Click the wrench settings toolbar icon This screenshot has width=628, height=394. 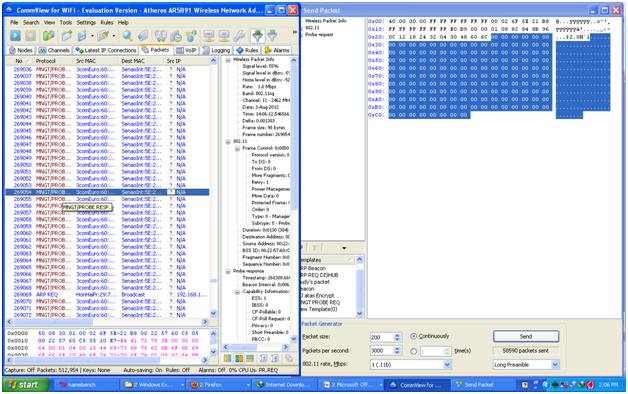pyautogui.click(x=240, y=36)
